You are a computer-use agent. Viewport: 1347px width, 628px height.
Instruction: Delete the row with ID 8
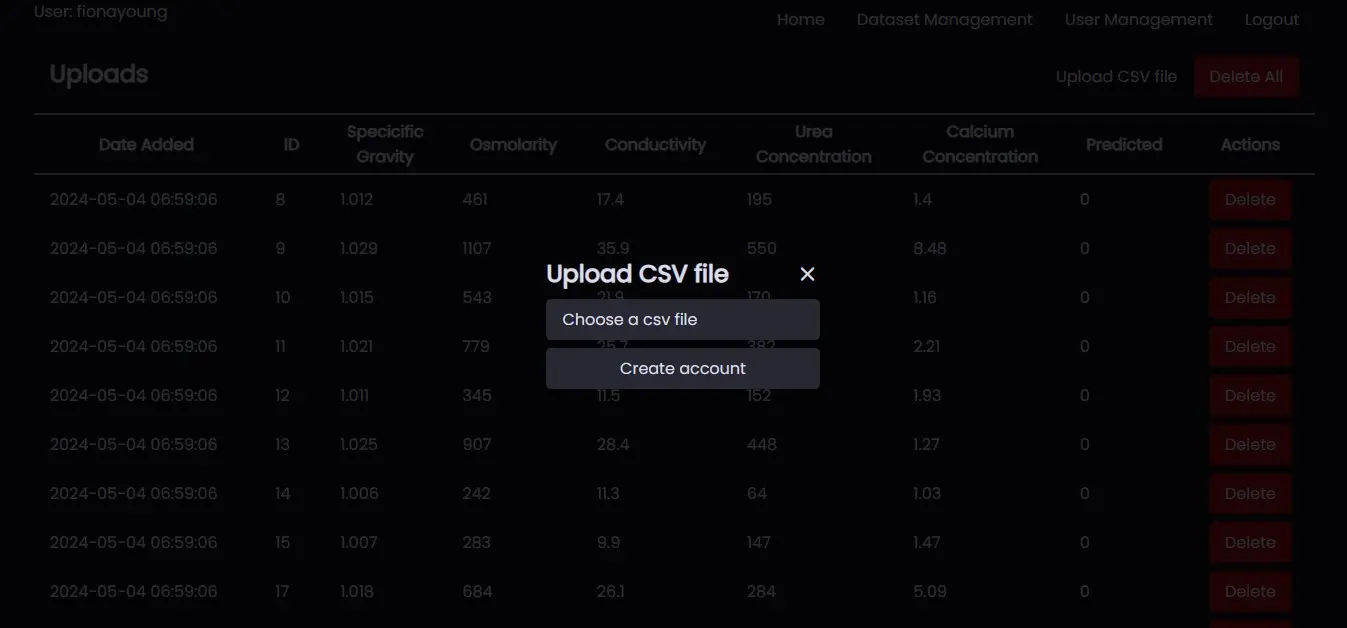point(1249,200)
